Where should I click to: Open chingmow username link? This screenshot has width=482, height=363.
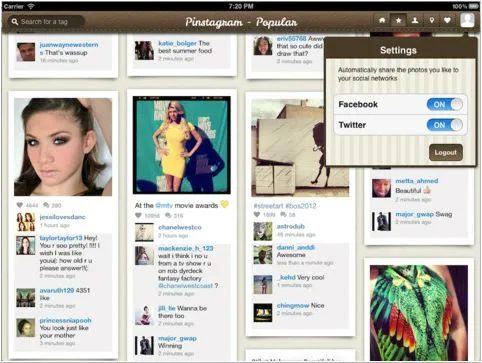[x=293, y=306]
